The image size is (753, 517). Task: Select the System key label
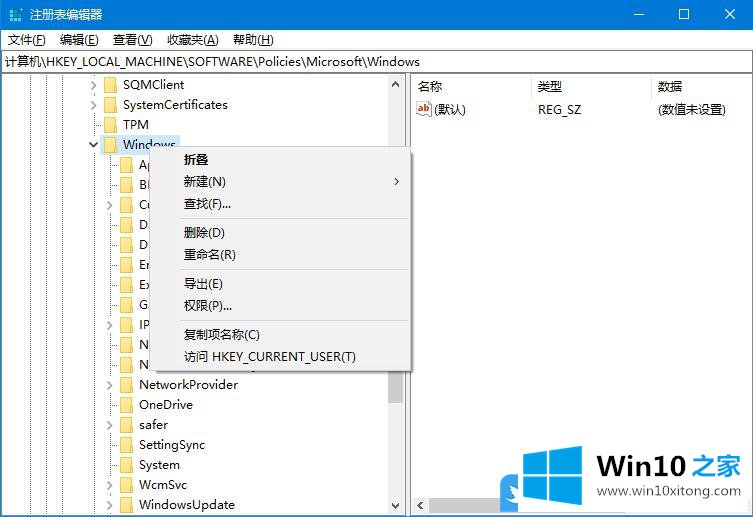(159, 465)
